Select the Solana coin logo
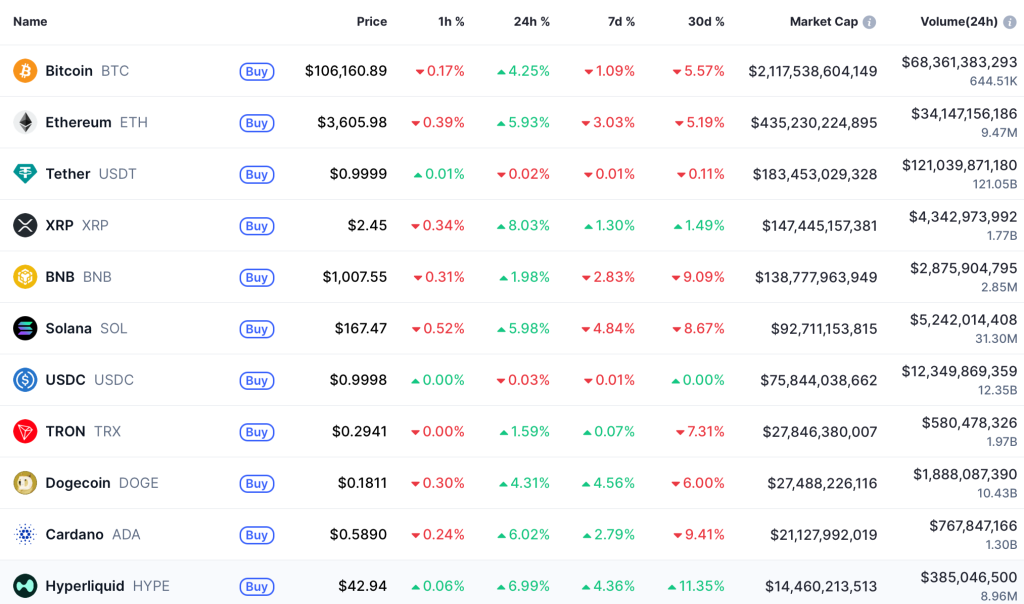Viewport: 1024px width, 604px height. pos(23,328)
